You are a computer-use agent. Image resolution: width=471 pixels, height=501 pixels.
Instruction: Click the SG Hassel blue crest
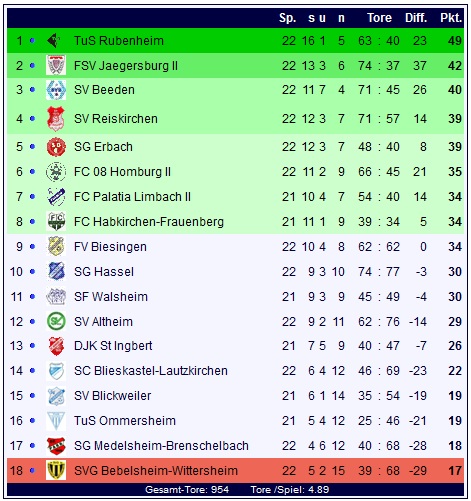pyautogui.click(x=56, y=271)
